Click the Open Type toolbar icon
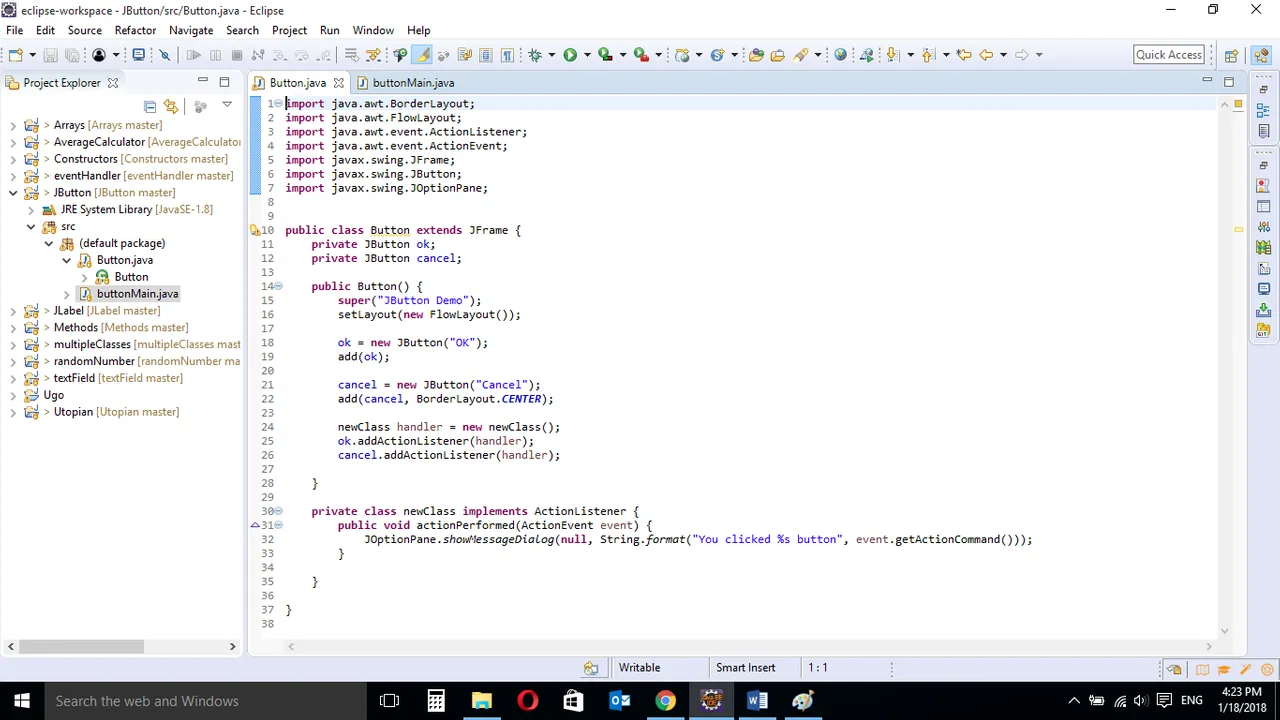Screen dimensions: 1280x720 pyautogui.click(x=756, y=55)
